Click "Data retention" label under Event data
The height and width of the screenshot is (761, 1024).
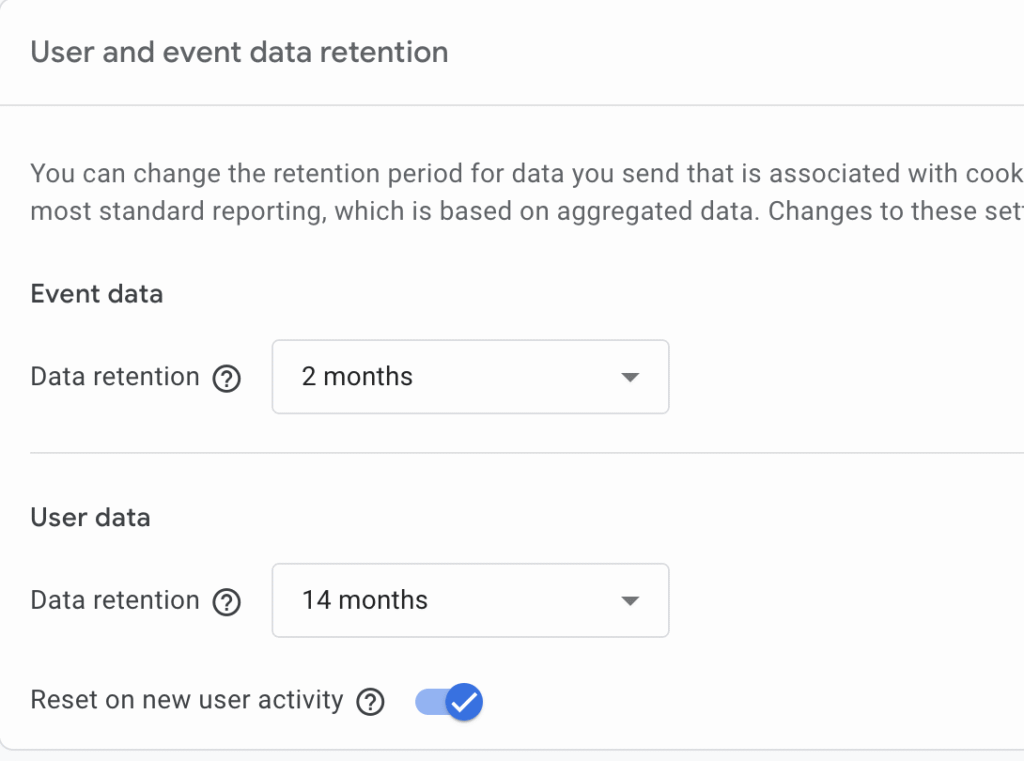point(115,377)
